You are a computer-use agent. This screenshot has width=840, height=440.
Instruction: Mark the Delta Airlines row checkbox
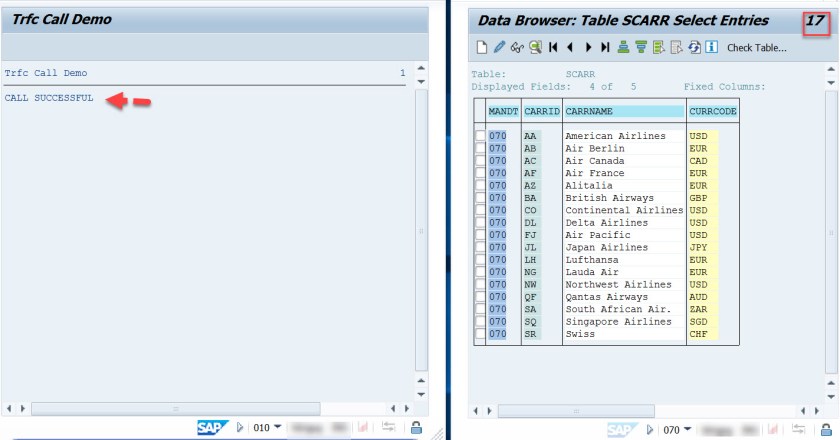pyautogui.click(x=480, y=222)
